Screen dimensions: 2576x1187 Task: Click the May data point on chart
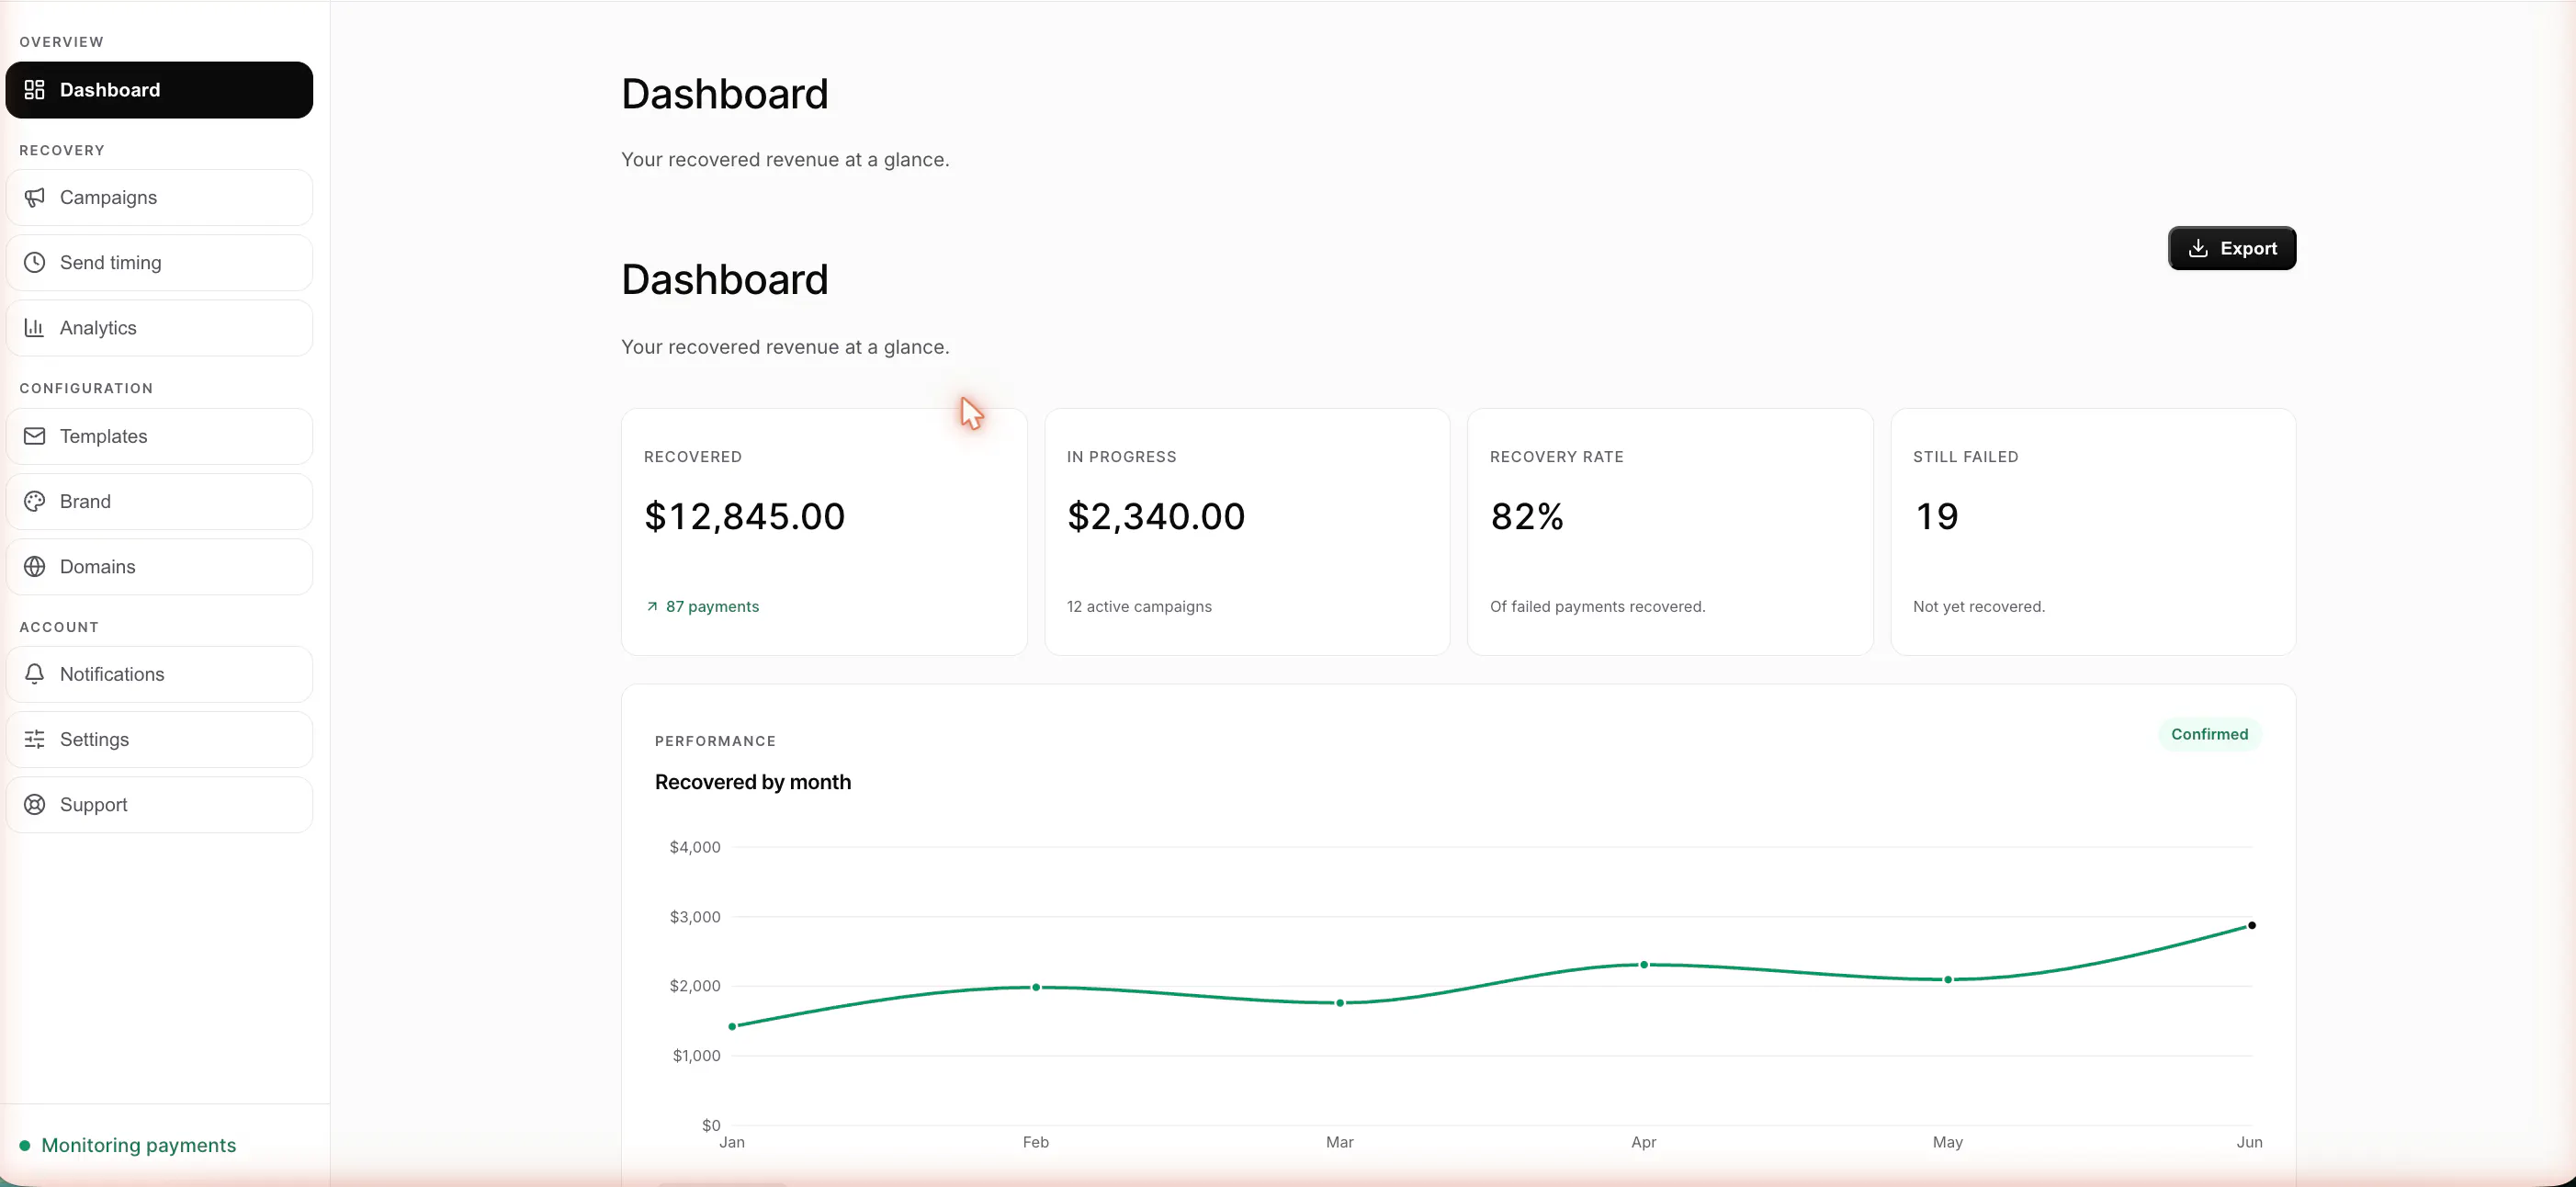(x=1948, y=979)
